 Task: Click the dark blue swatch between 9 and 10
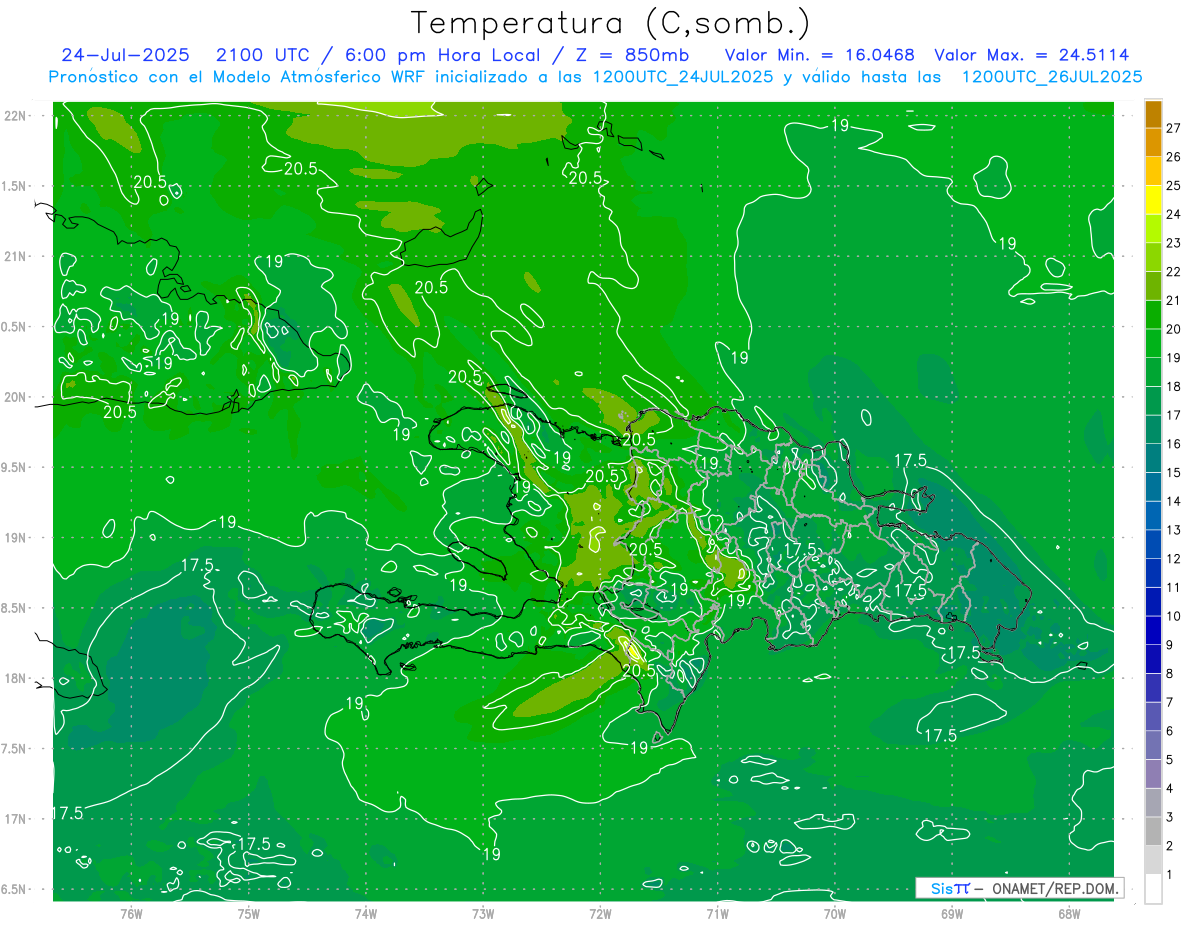pos(1153,630)
